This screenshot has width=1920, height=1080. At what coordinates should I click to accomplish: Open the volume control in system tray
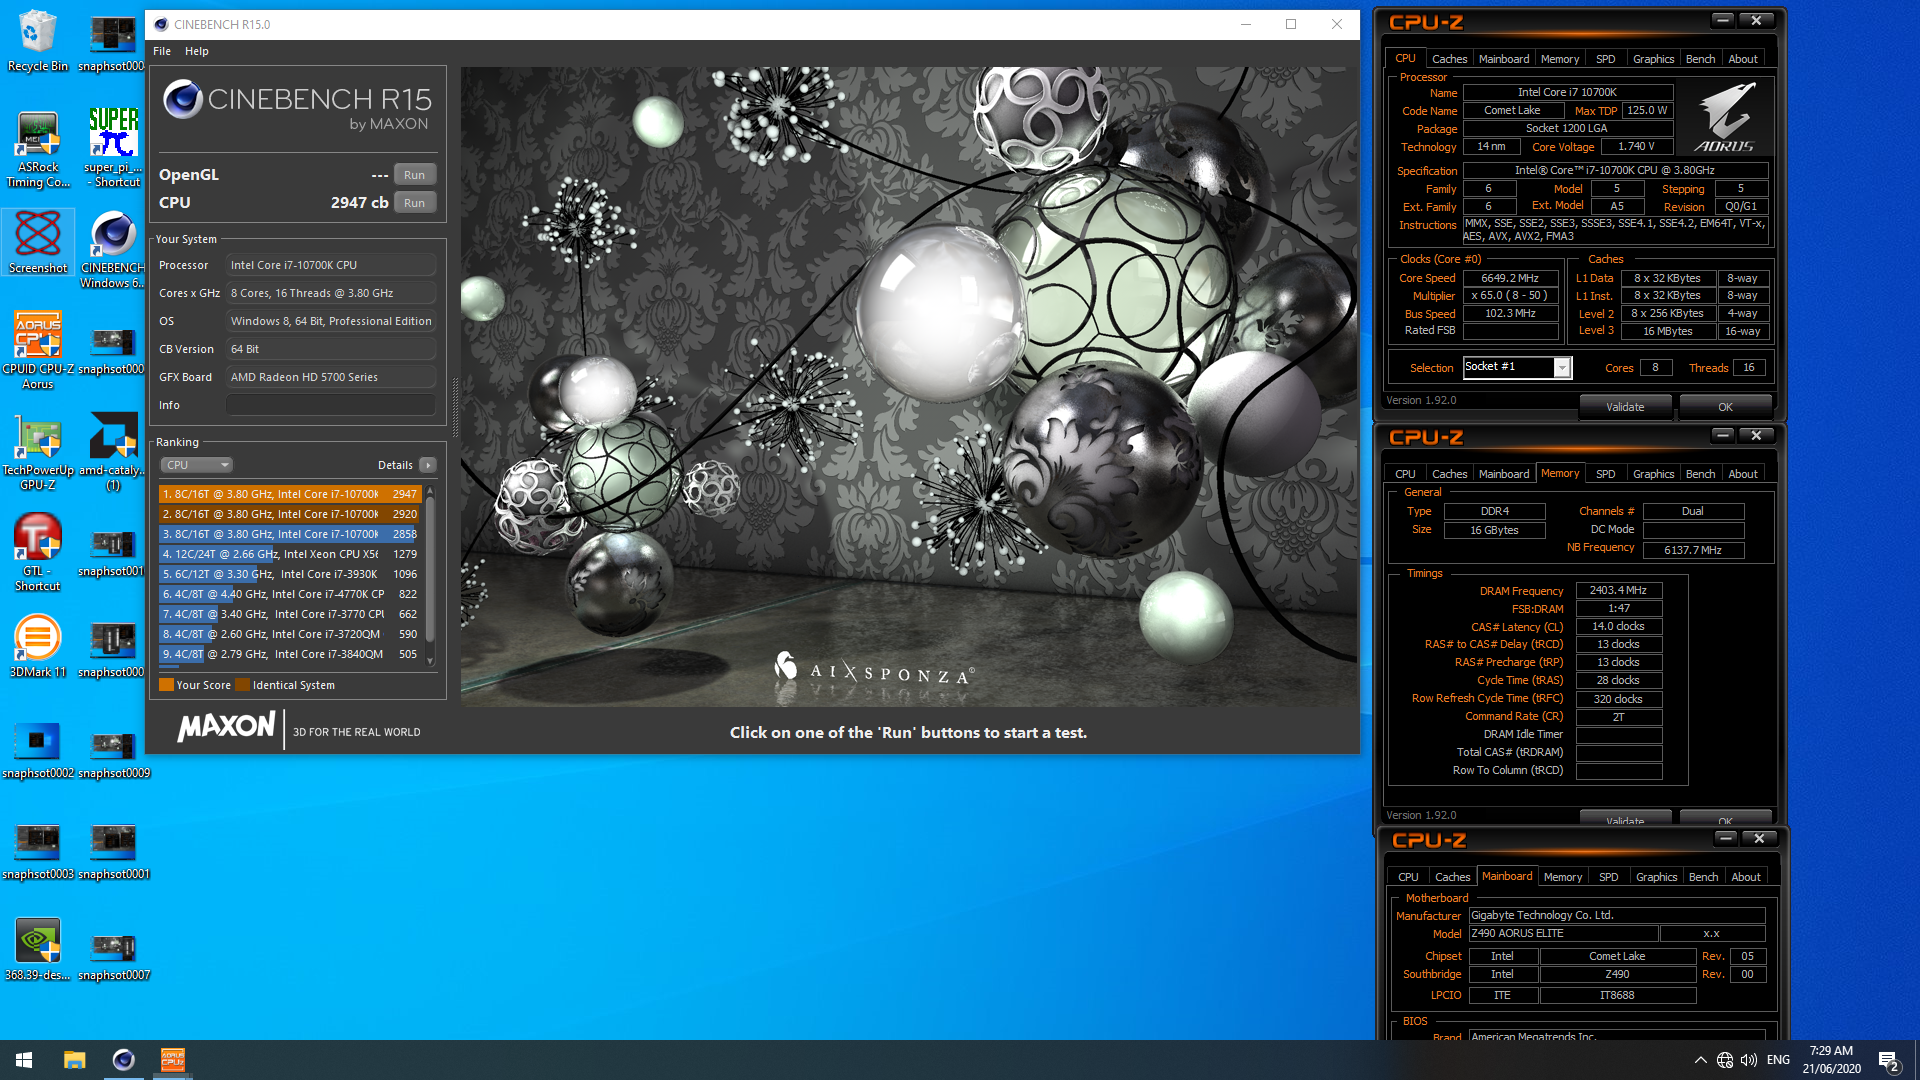[x=1748, y=1060]
